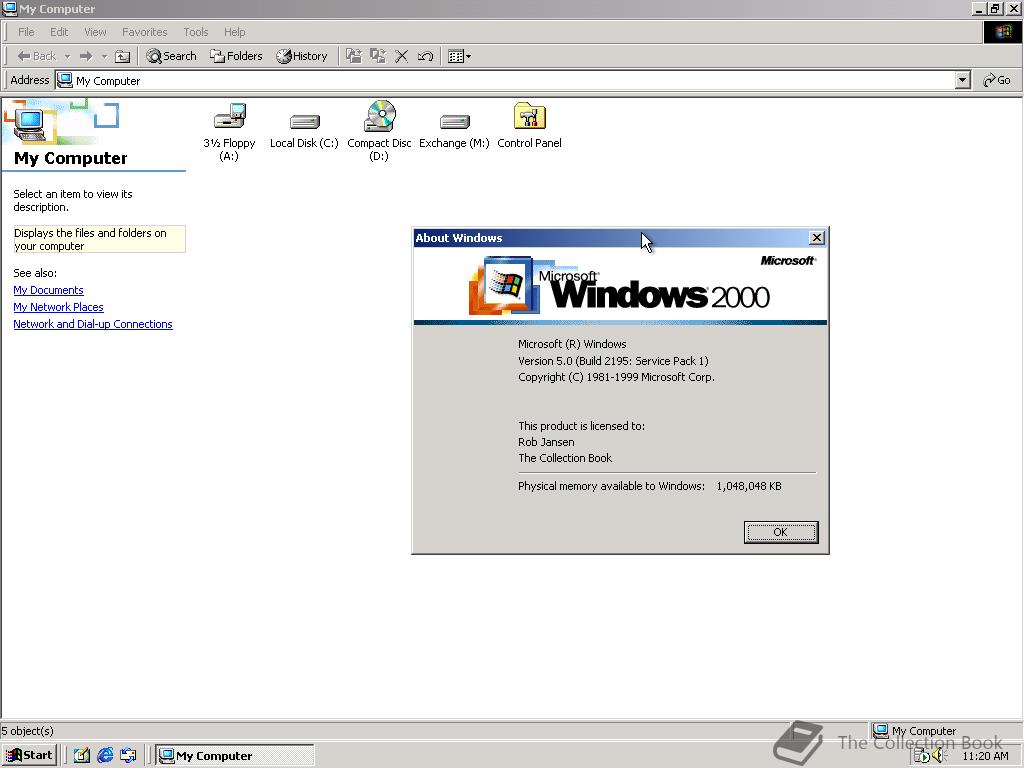Screen dimensions: 1024x768
Task: Launch Outlook Express quick launch icon
Action: pos(128,756)
